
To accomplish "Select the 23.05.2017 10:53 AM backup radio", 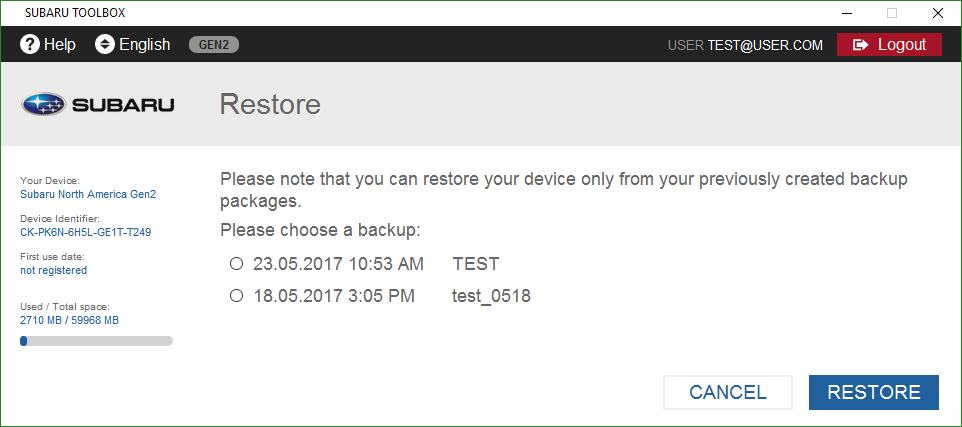I will (x=236, y=264).
